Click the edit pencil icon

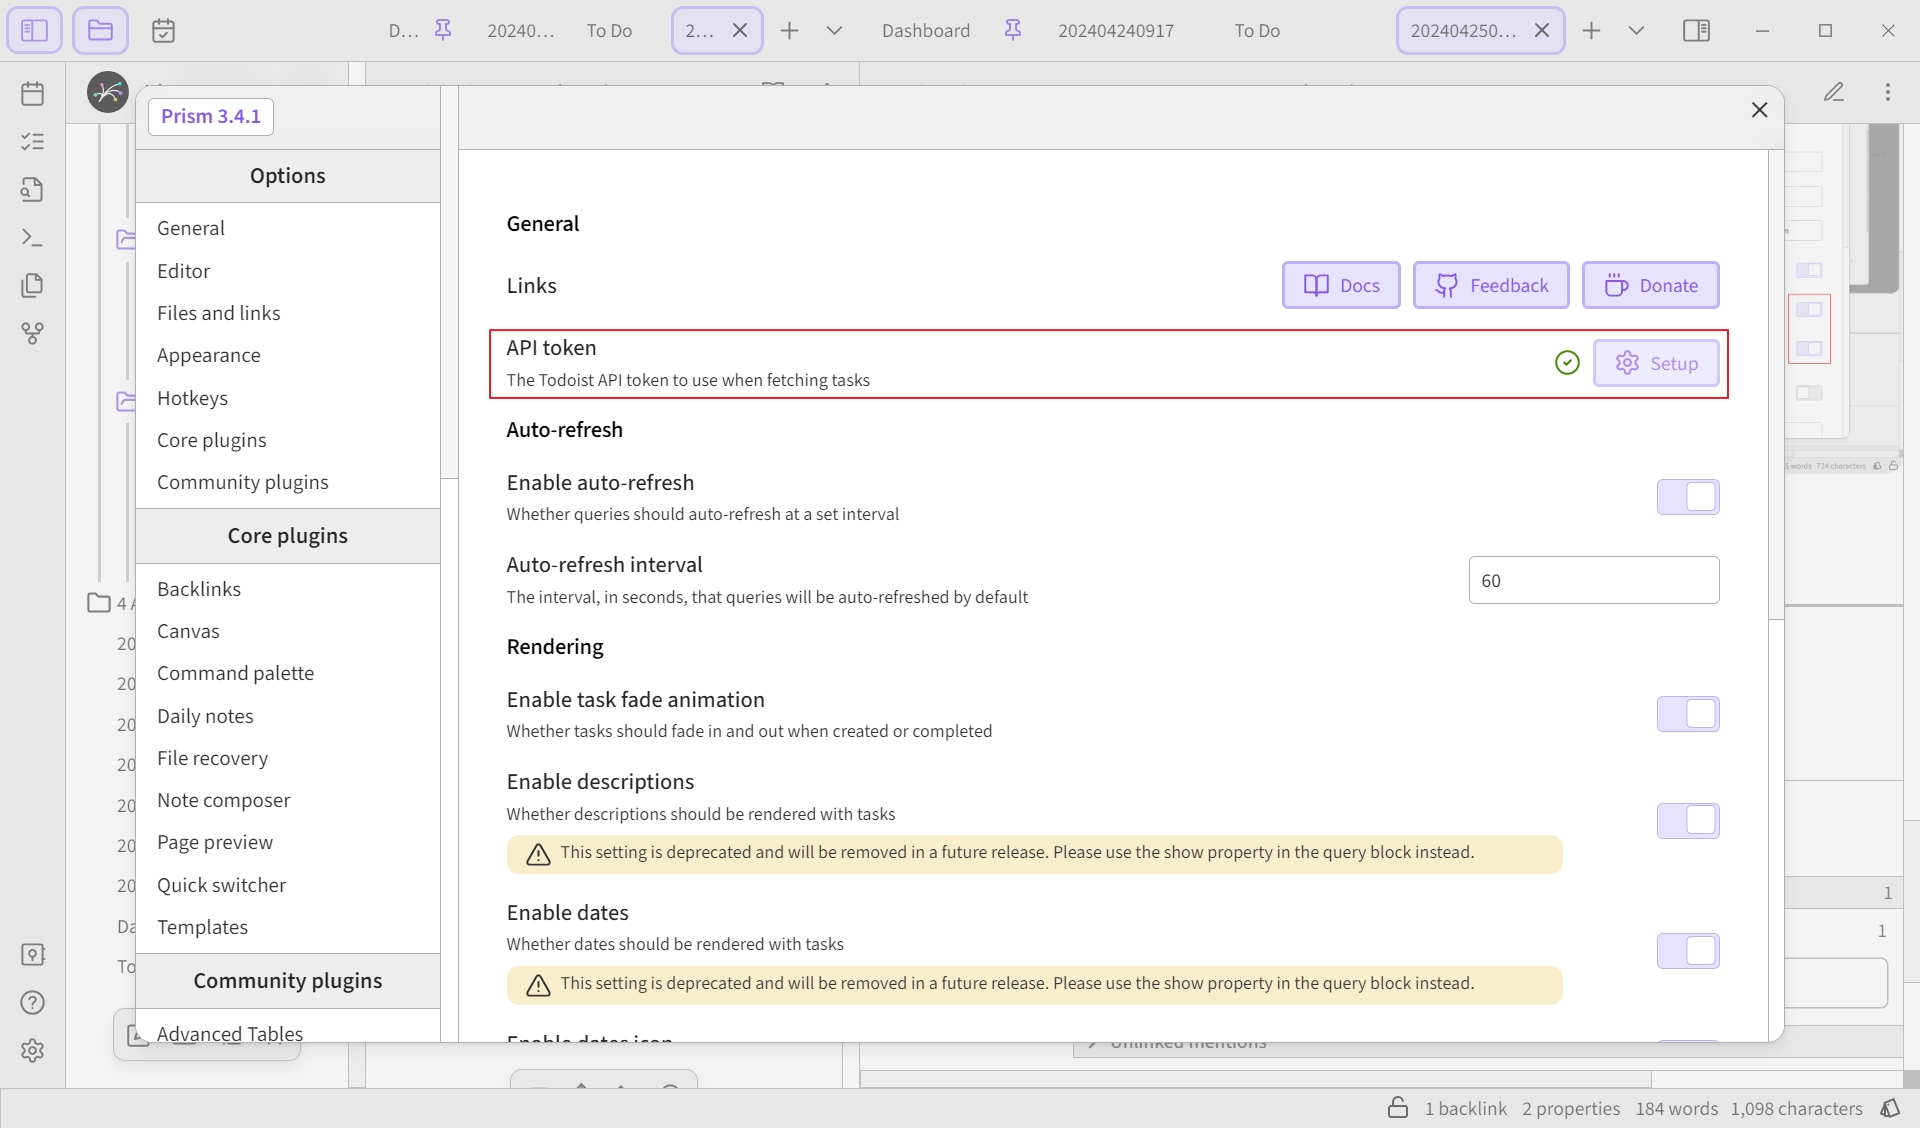pos(1834,92)
